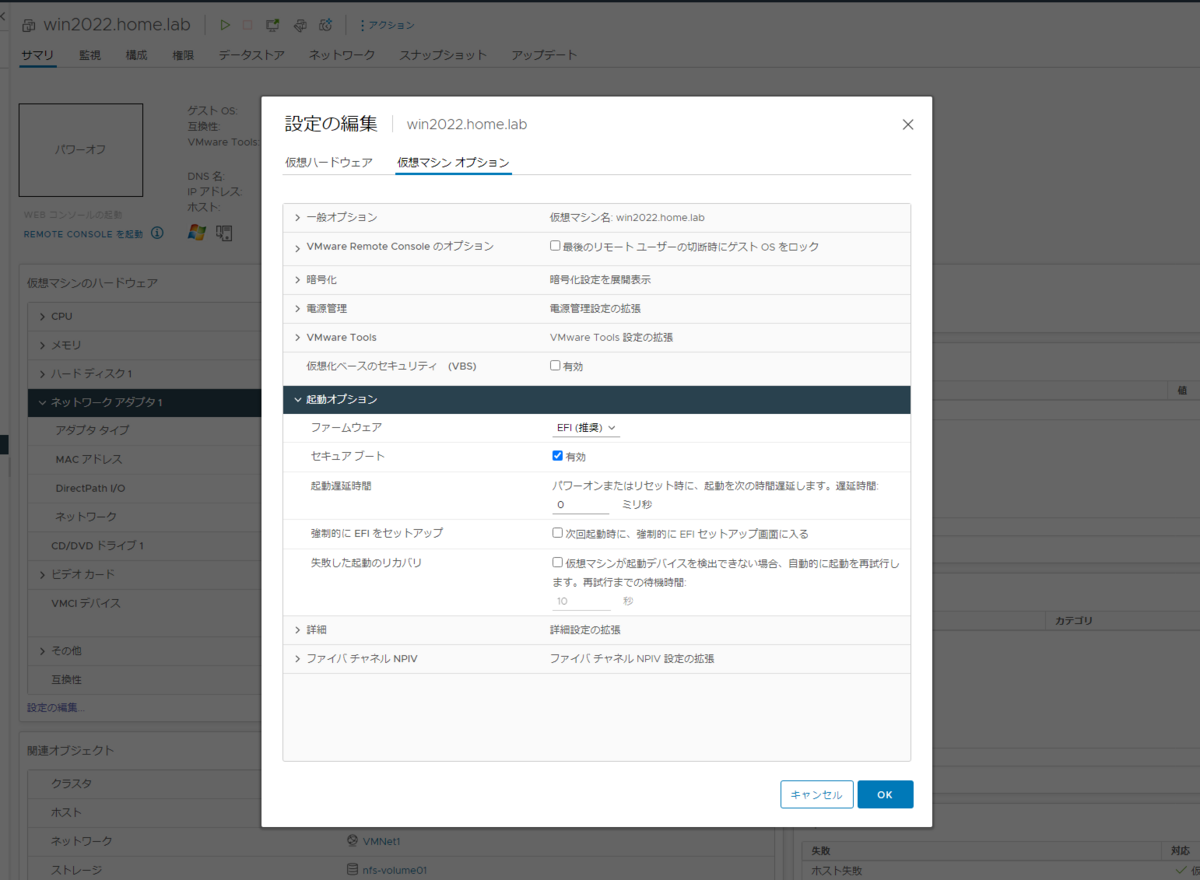
Task: Open the 設定の編集... link
Action: coord(56,708)
